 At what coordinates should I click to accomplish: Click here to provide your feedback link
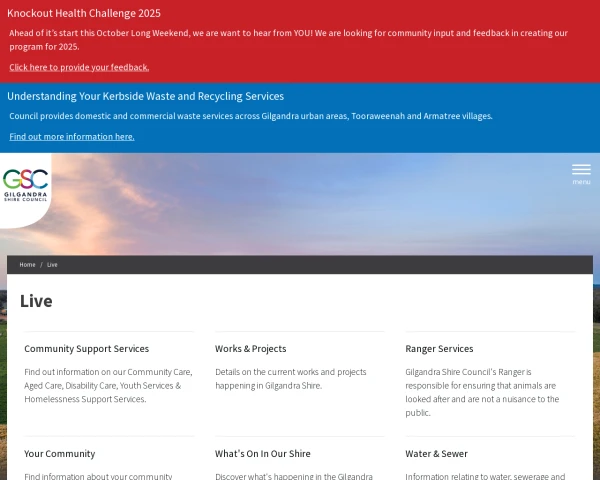79,67
